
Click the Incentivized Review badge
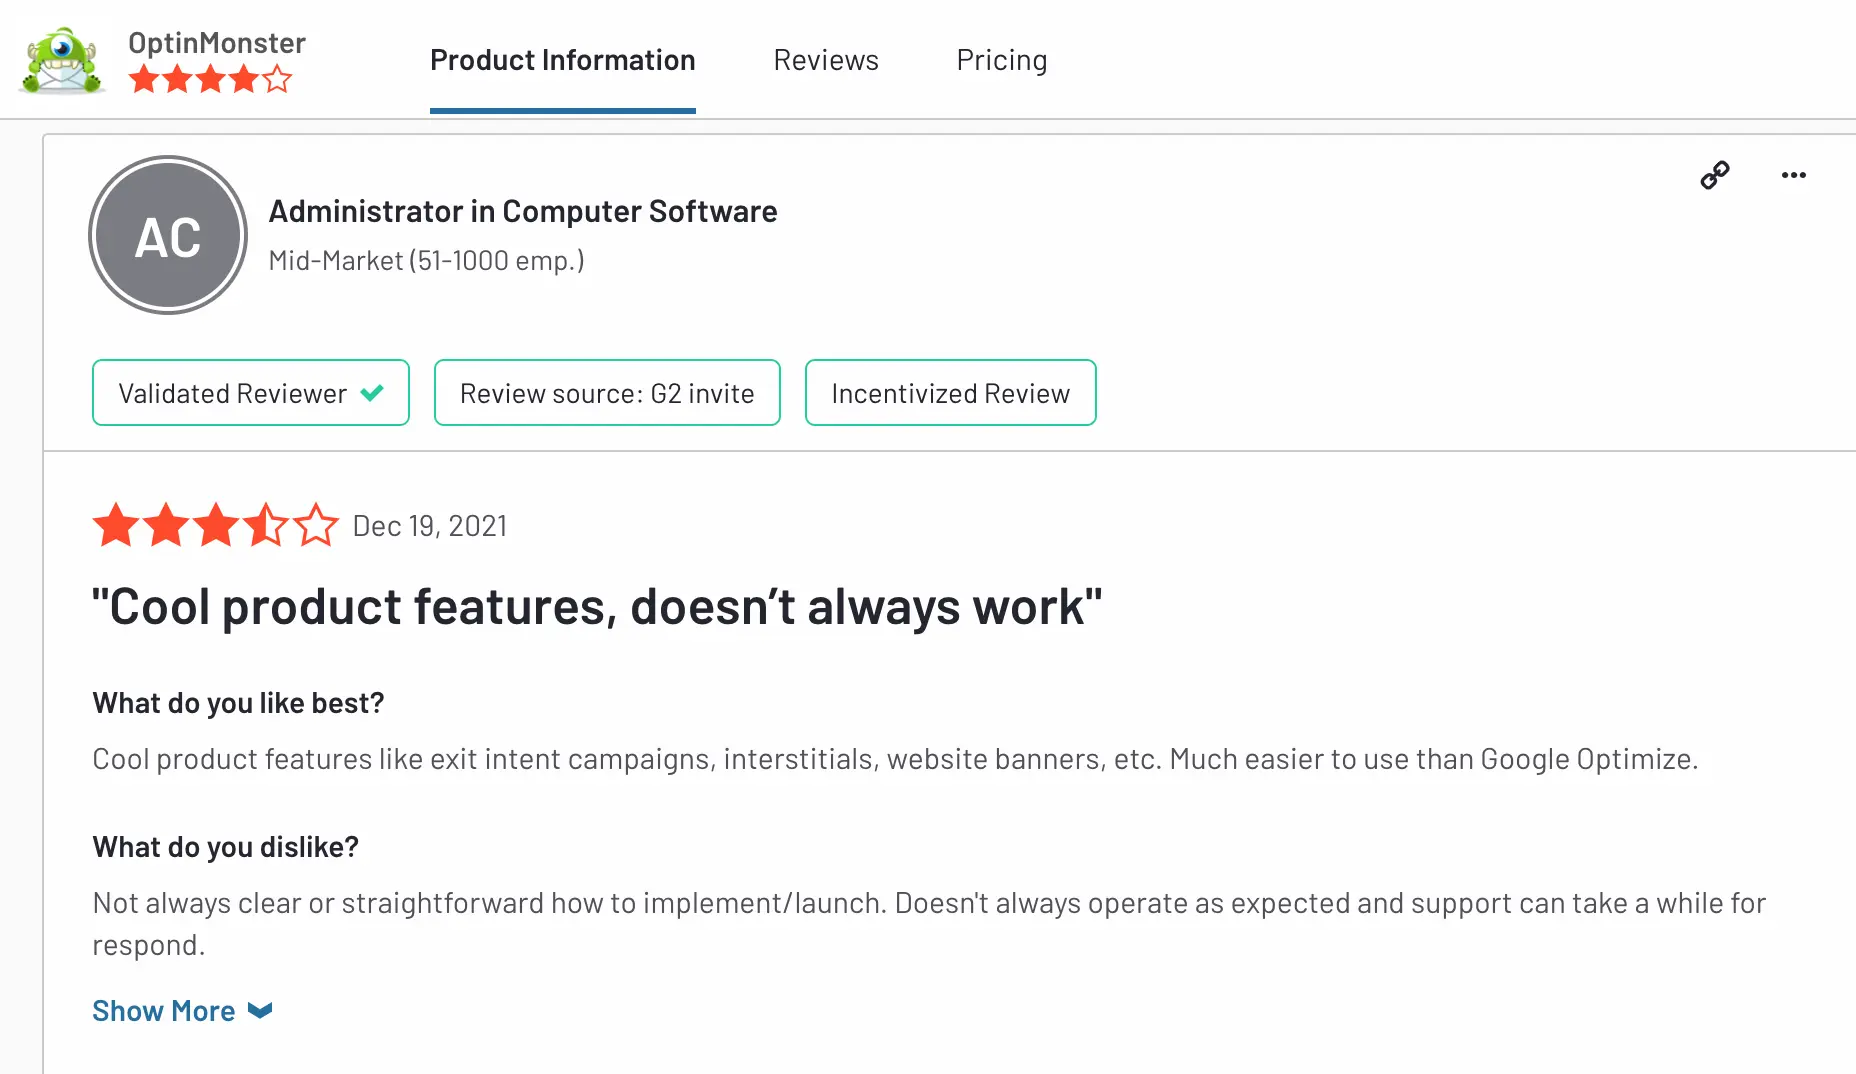tap(950, 393)
